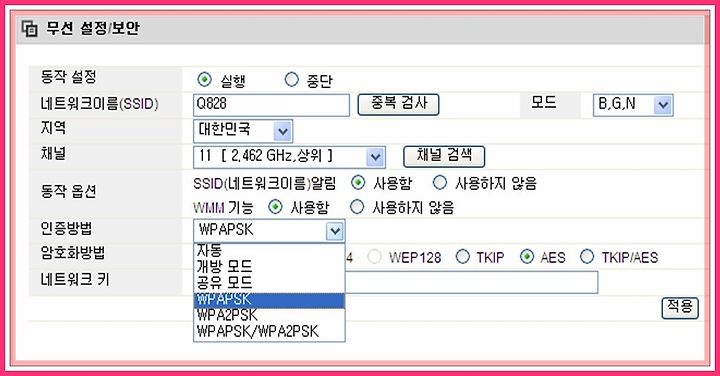
Task: Choose WPA2PSK from authentication list
Action: pos(269,315)
